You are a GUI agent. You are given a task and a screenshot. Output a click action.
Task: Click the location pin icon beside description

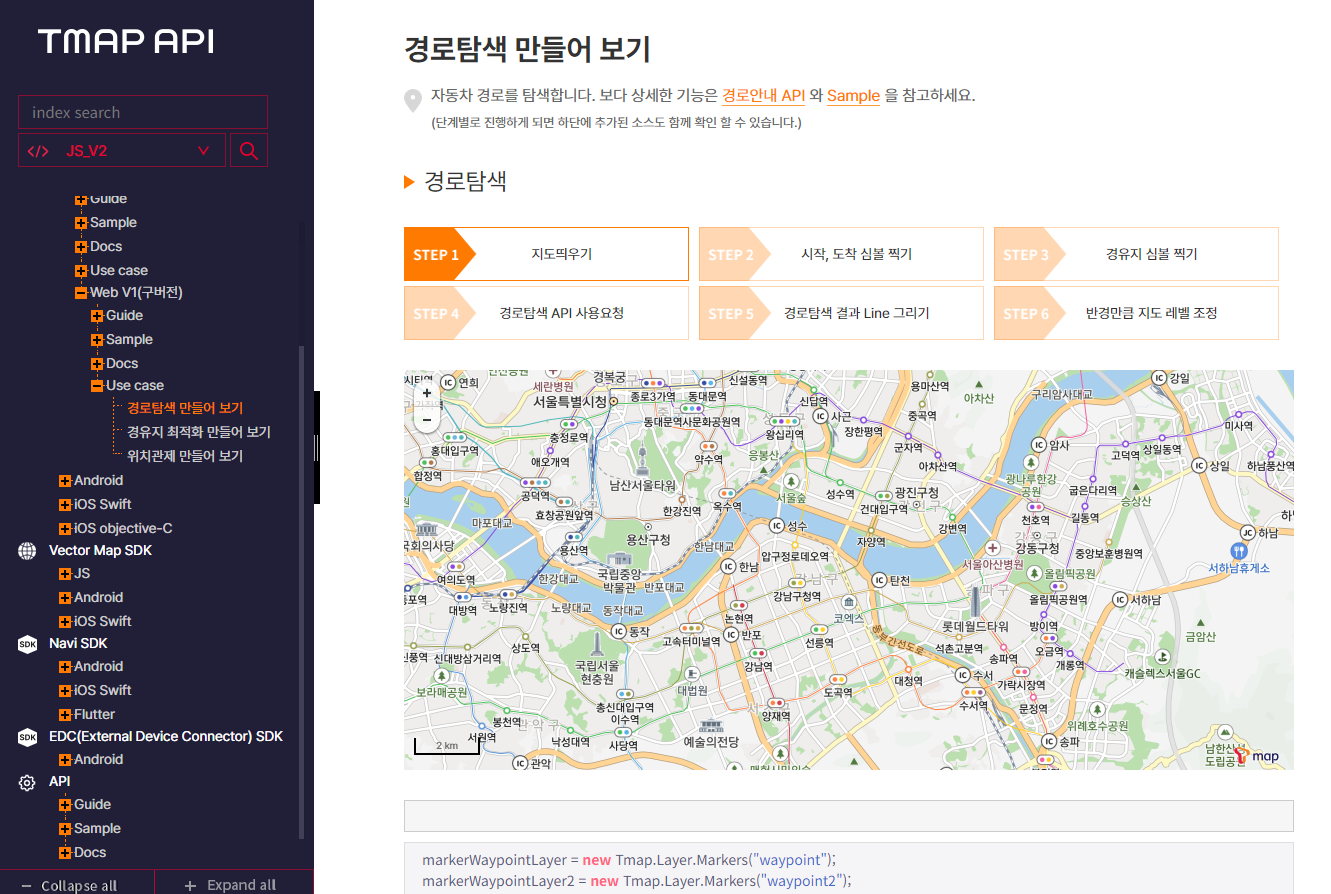click(x=413, y=100)
